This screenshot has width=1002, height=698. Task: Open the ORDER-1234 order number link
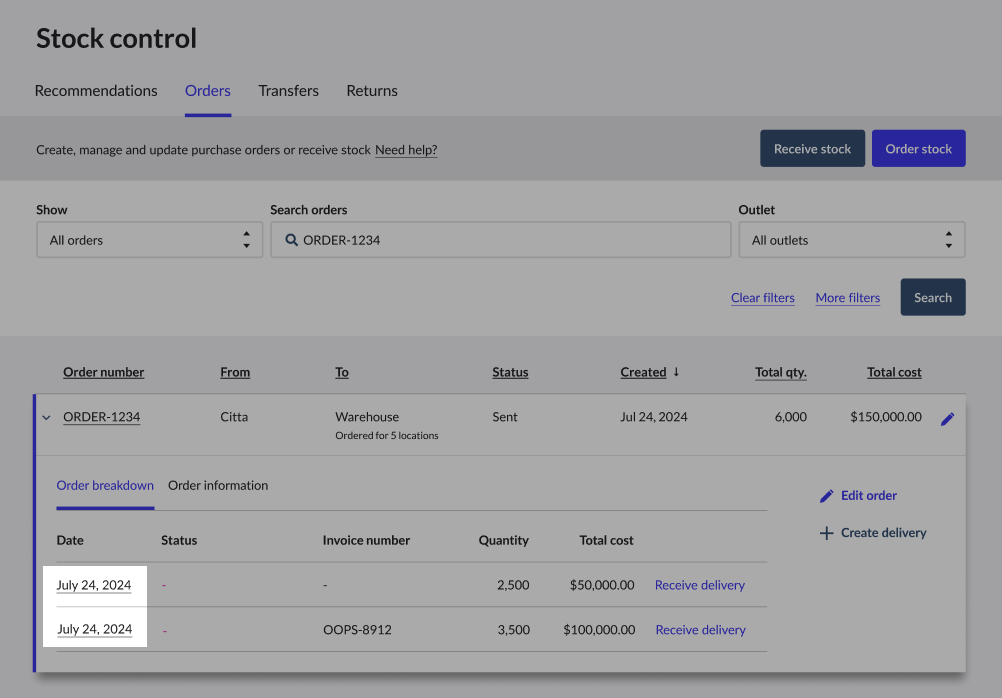(102, 417)
